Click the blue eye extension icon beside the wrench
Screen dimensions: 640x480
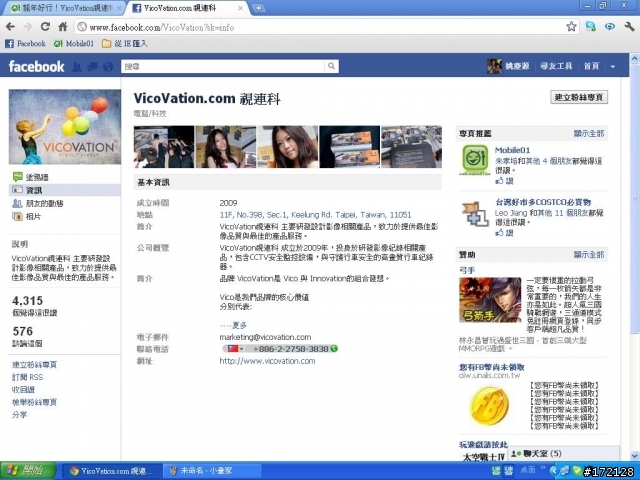610,27
